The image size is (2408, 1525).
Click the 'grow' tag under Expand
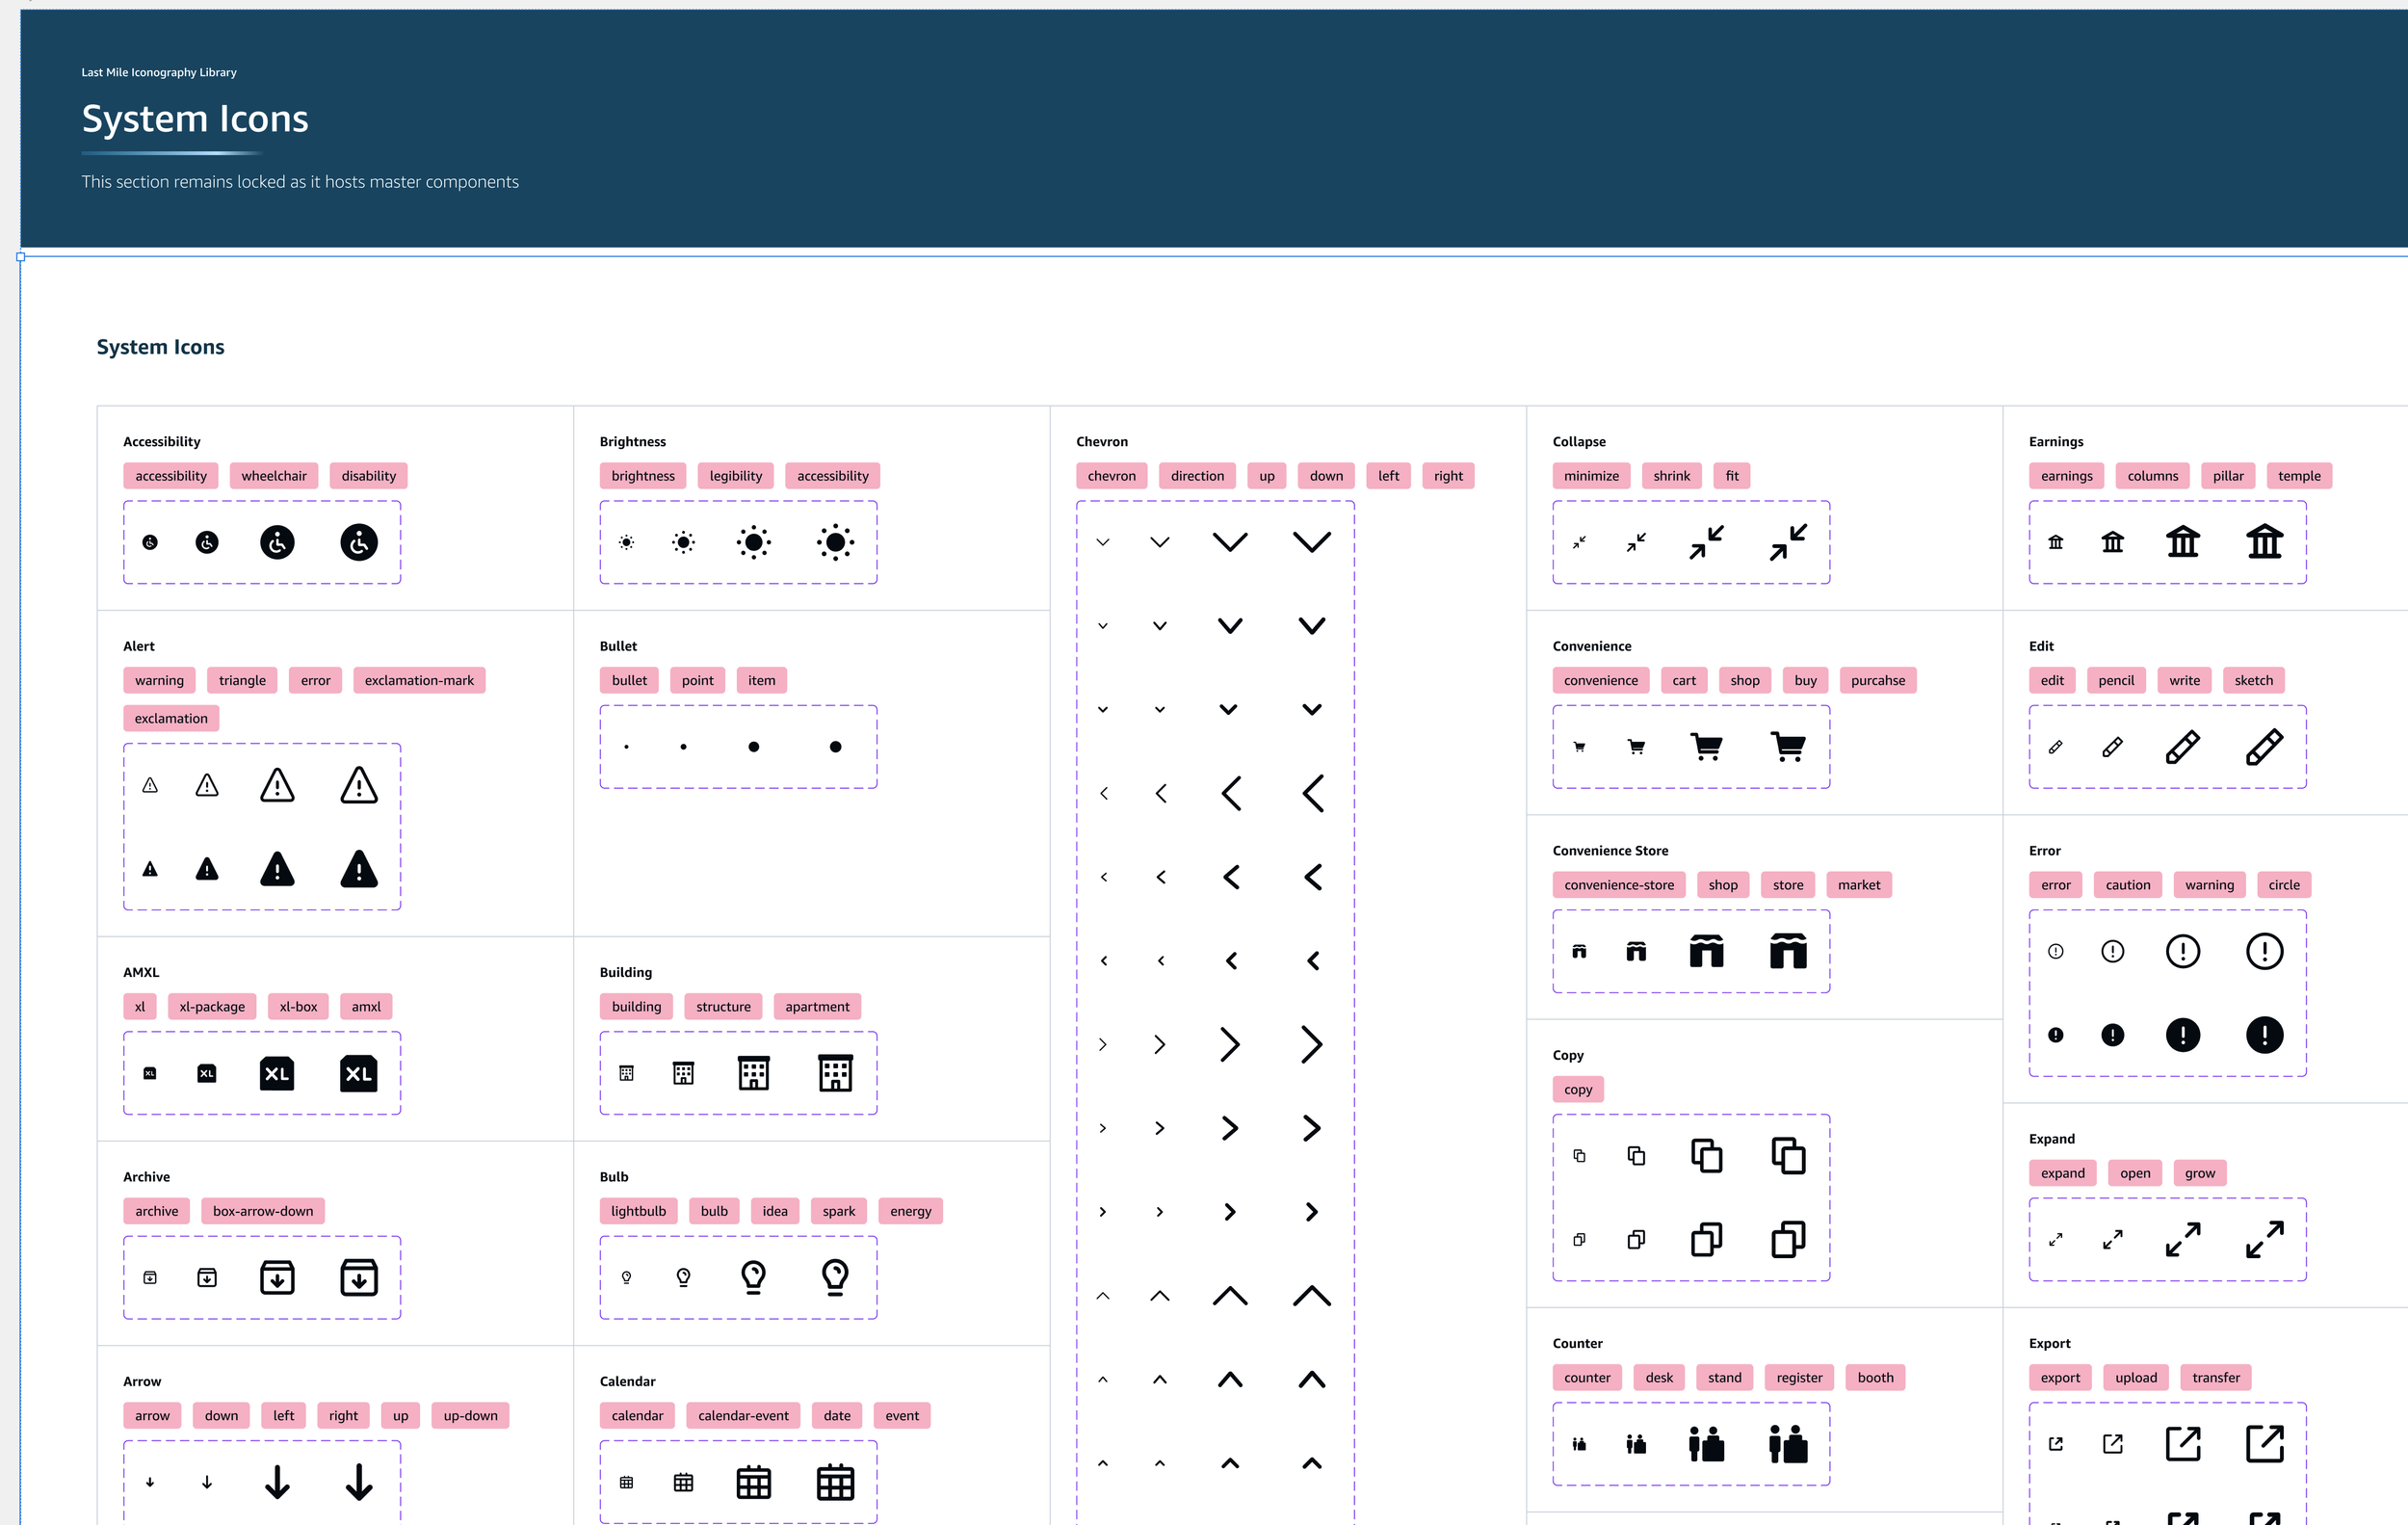2199,1173
